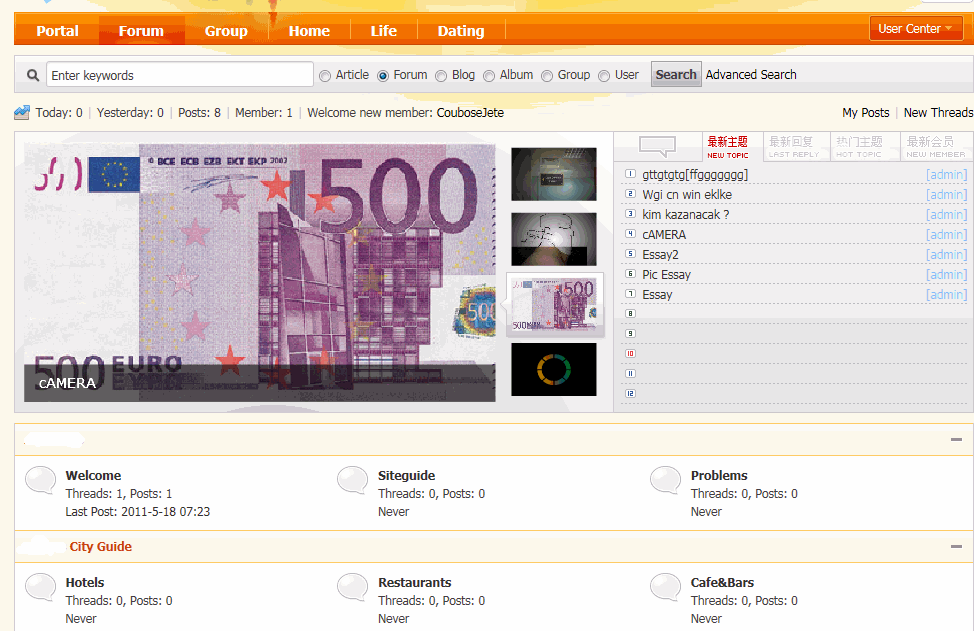Select the Album search radio button

[489, 76]
